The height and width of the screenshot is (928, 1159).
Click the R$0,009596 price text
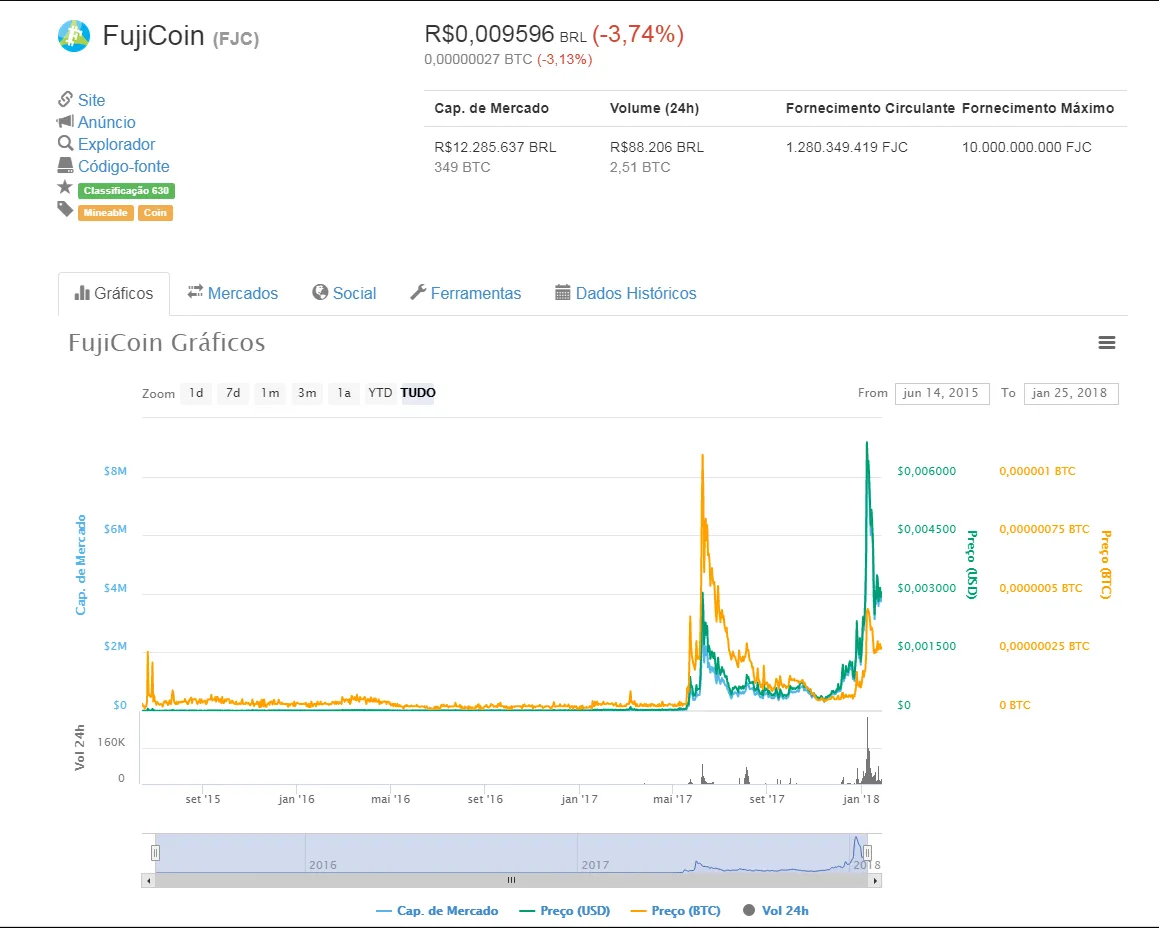tap(489, 34)
